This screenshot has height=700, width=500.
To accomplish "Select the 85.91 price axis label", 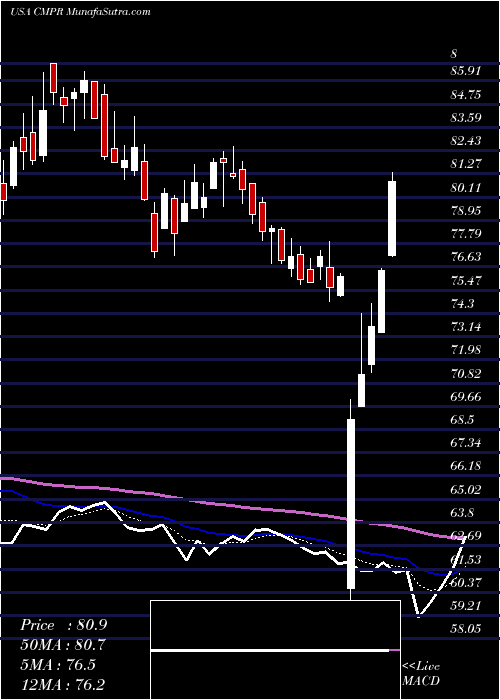I will pyautogui.click(x=466, y=71).
